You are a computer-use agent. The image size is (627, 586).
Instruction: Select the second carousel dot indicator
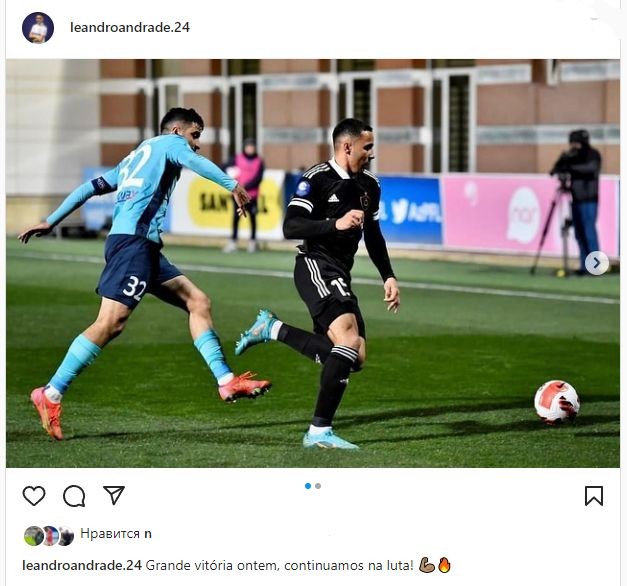(x=318, y=486)
